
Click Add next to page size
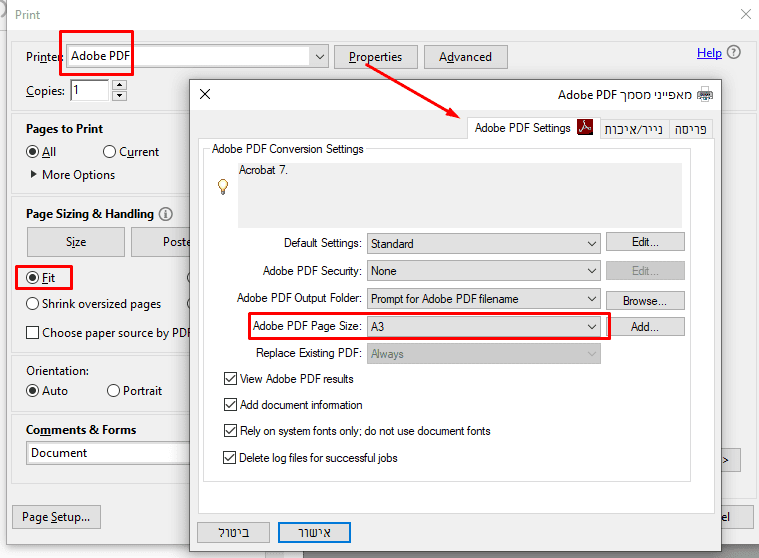(645, 327)
